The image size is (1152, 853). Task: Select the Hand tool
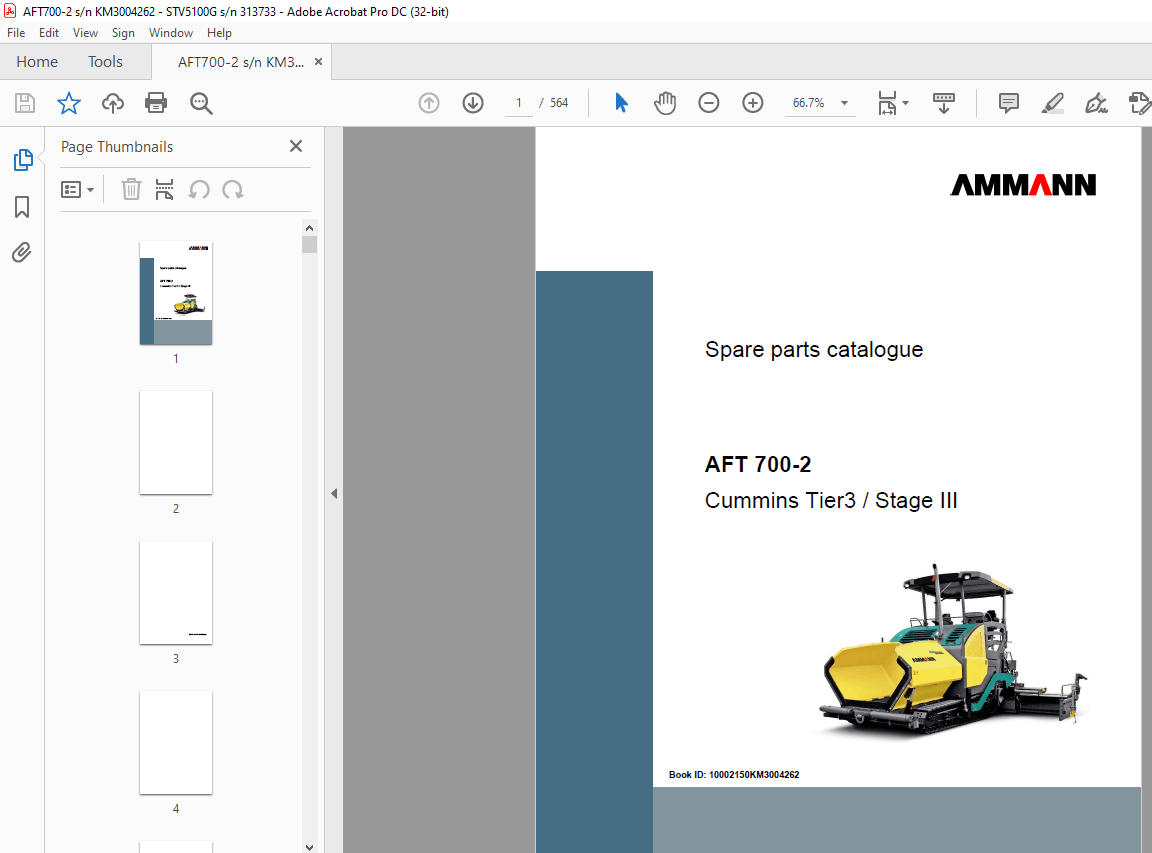coord(664,103)
